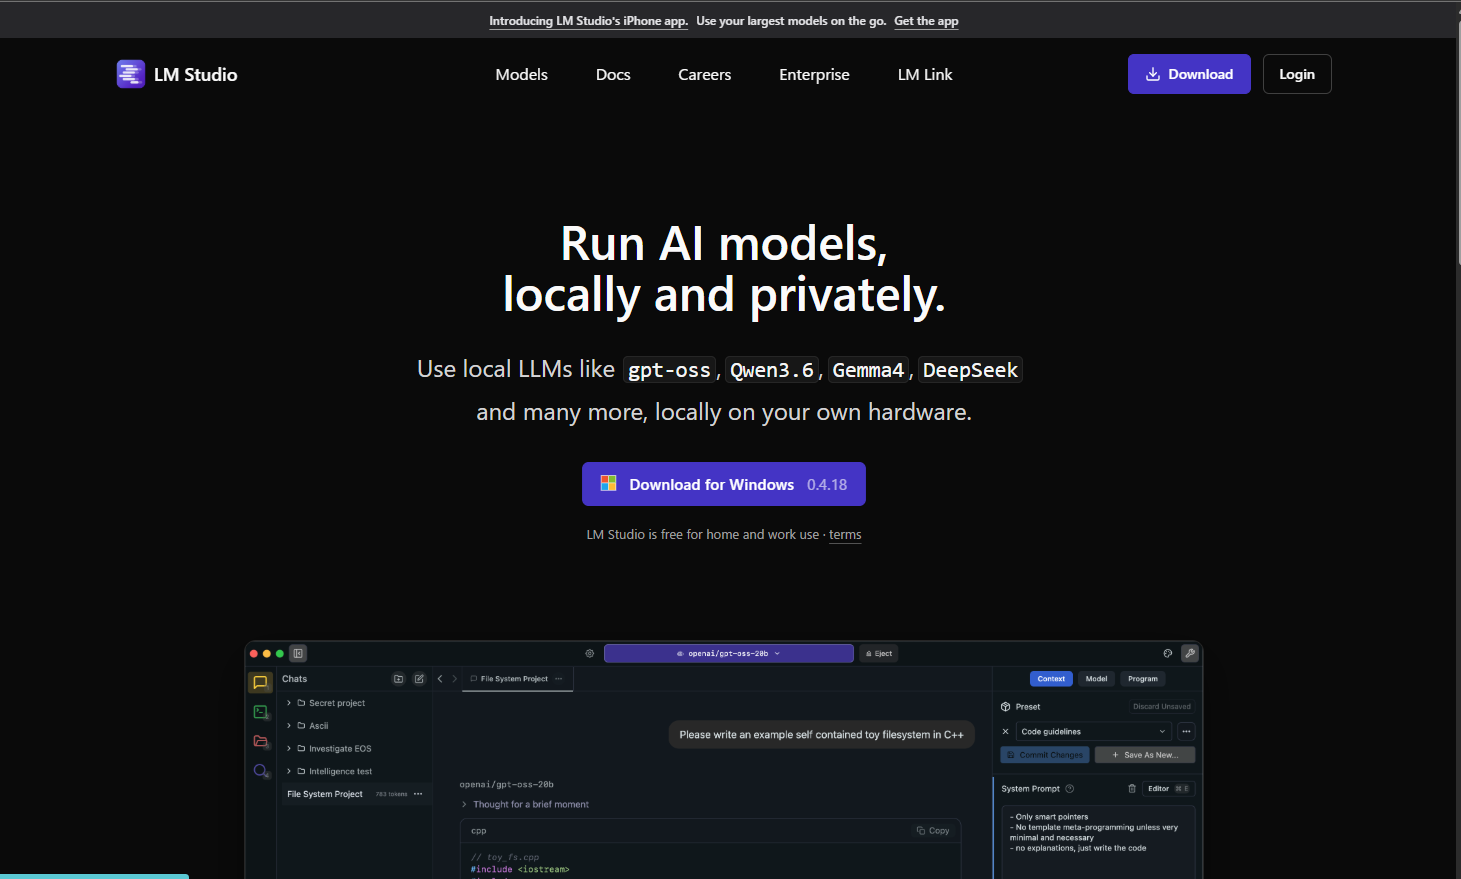Click Download for Windows button
The width and height of the screenshot is (1461, 879).
pos(724,484)
